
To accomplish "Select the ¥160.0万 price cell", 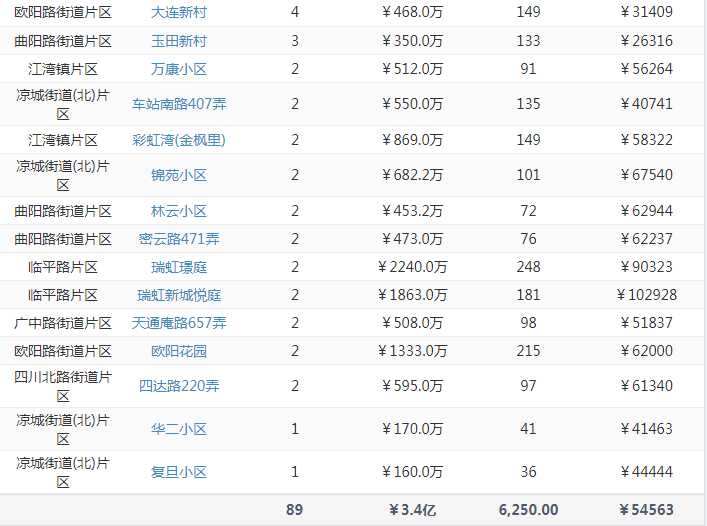I will tap(413, 472).
